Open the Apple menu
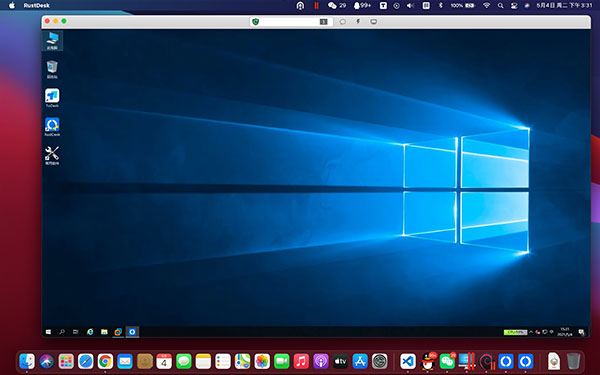Screen dimensions: 600x375 pos(12,5)
